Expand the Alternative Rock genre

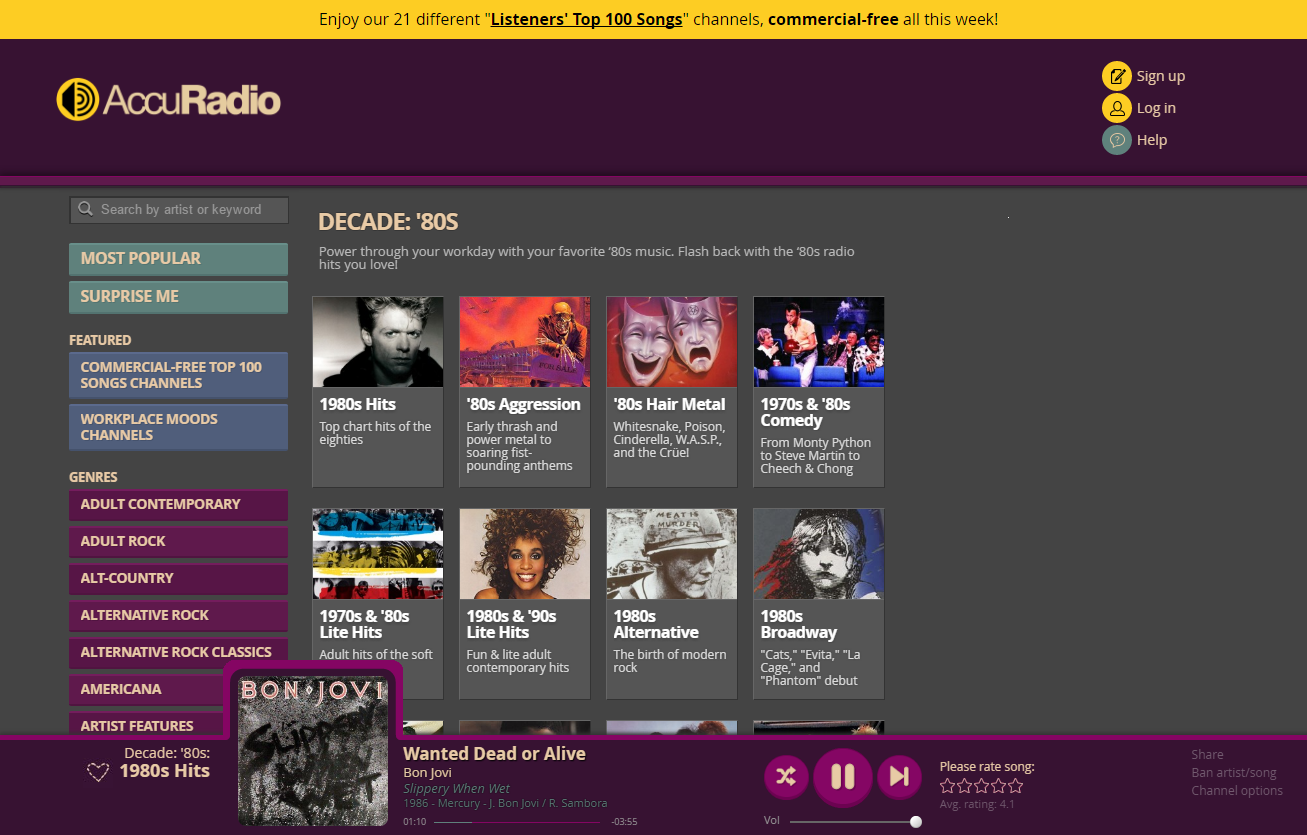point(178,616)
